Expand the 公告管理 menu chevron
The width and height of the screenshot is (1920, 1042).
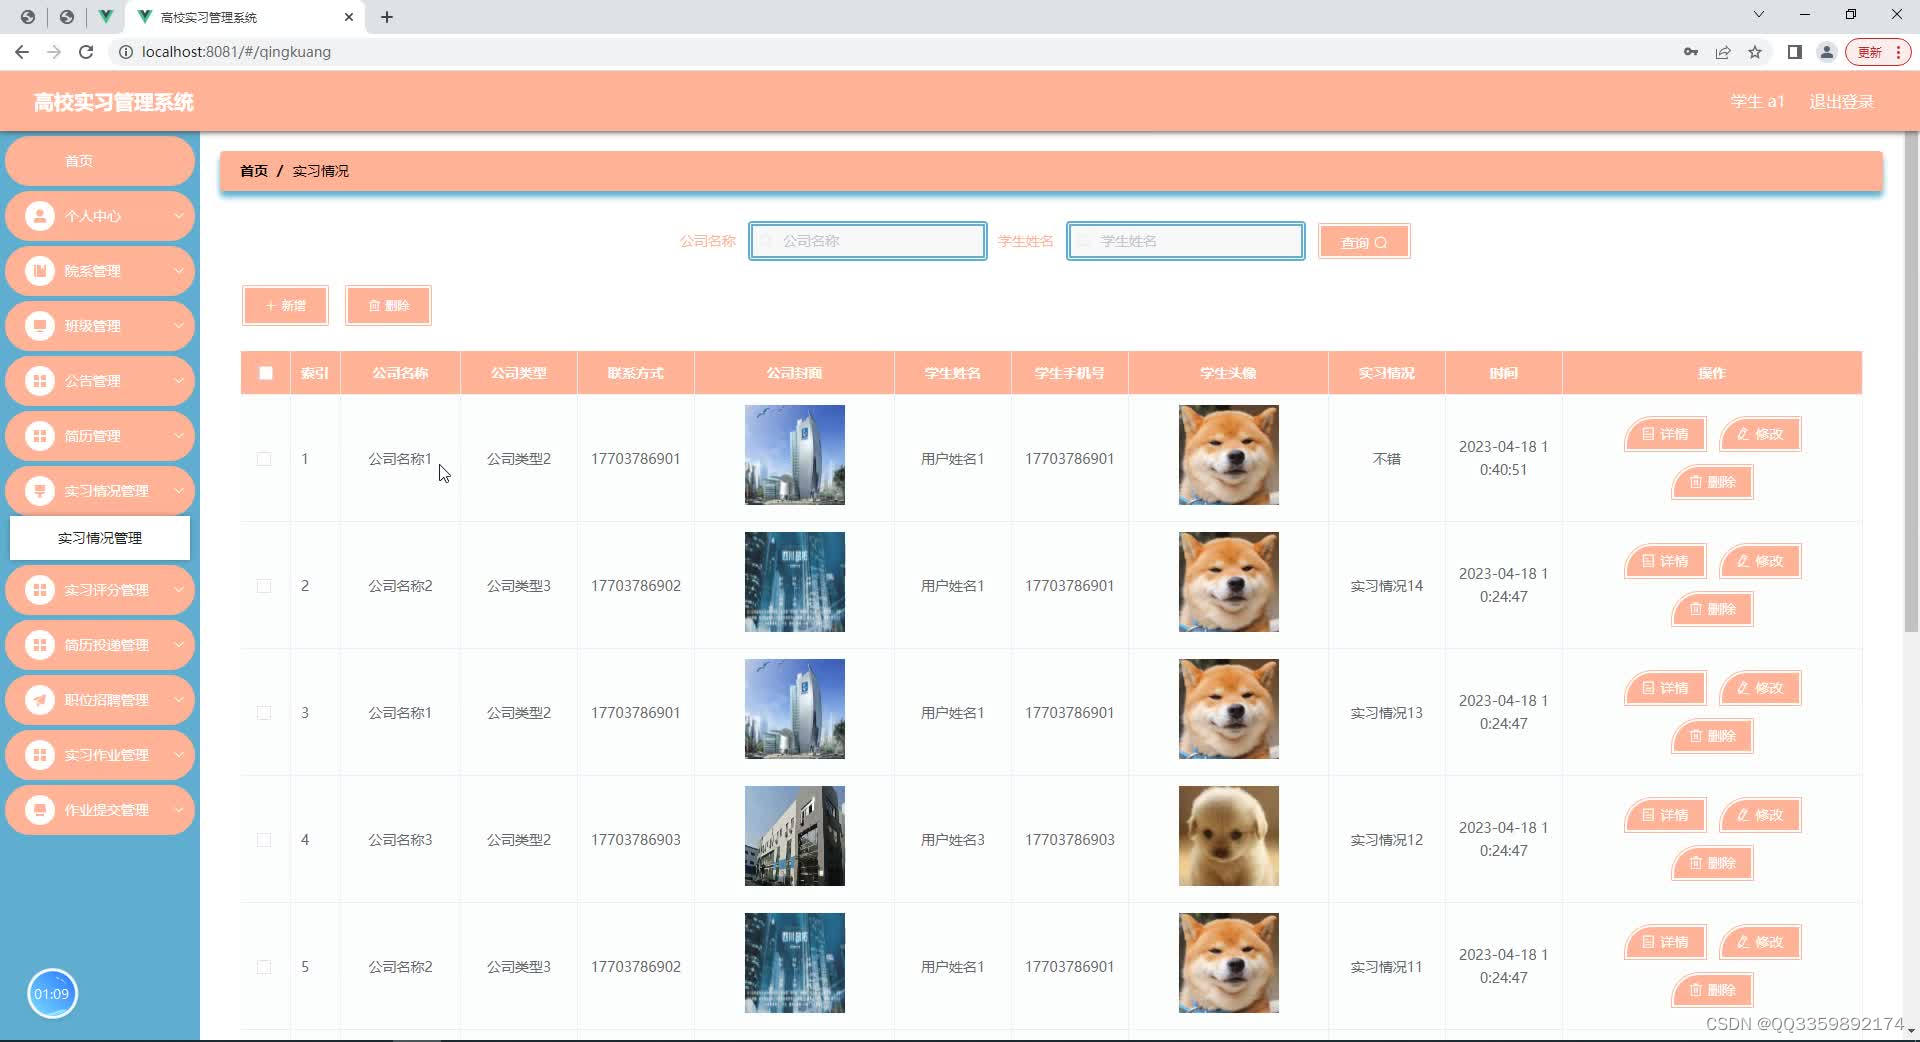click(179, 381)
